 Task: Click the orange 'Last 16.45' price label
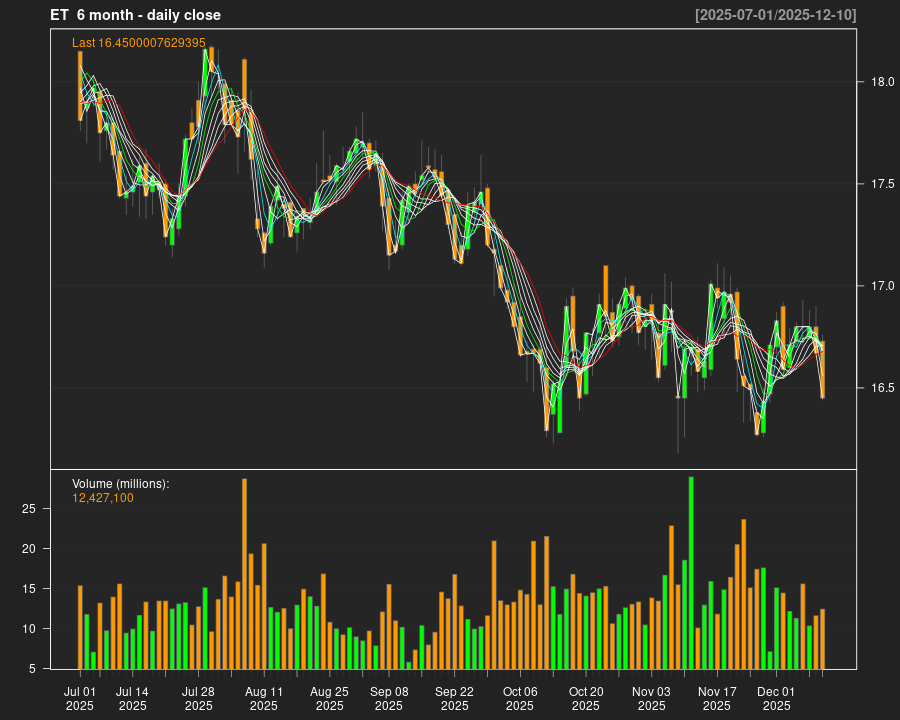pyautogui.click(x=139, y=43)
